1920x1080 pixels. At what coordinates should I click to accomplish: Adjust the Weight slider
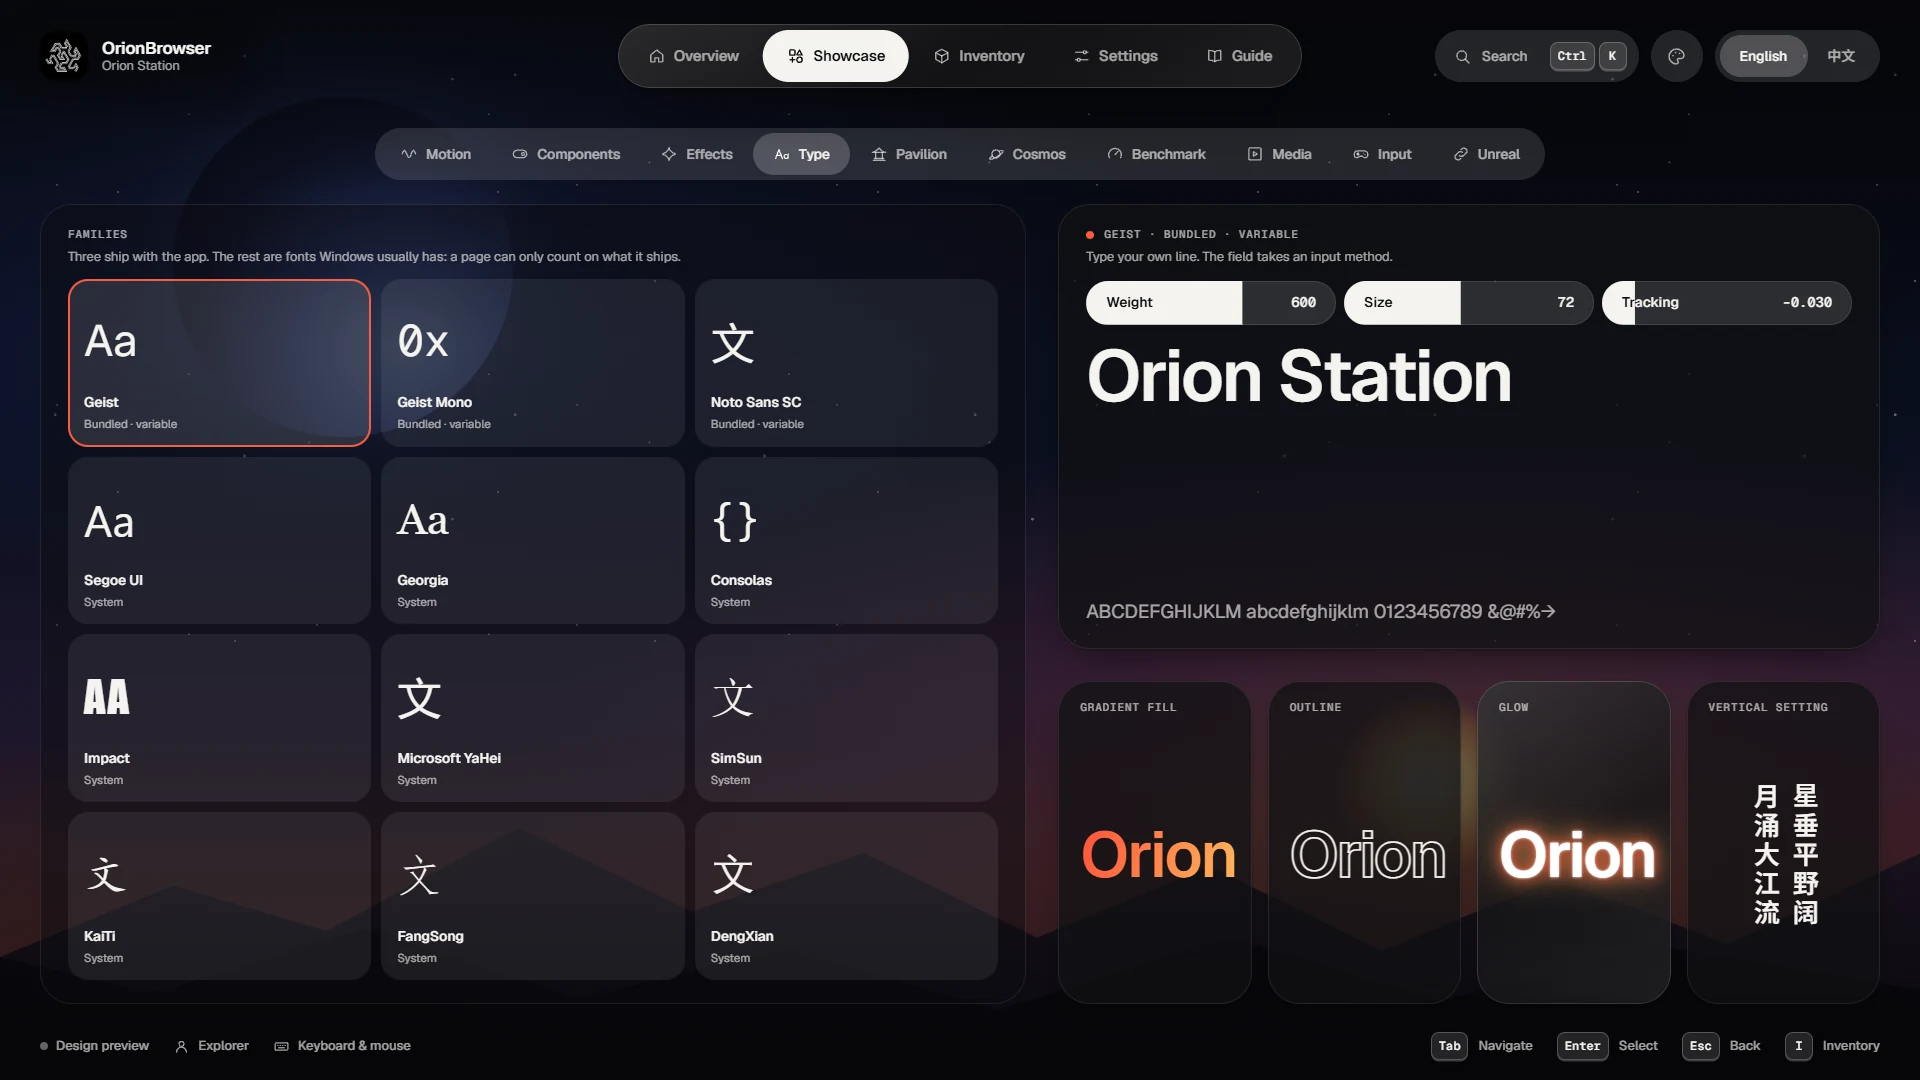click(1210, 302)
